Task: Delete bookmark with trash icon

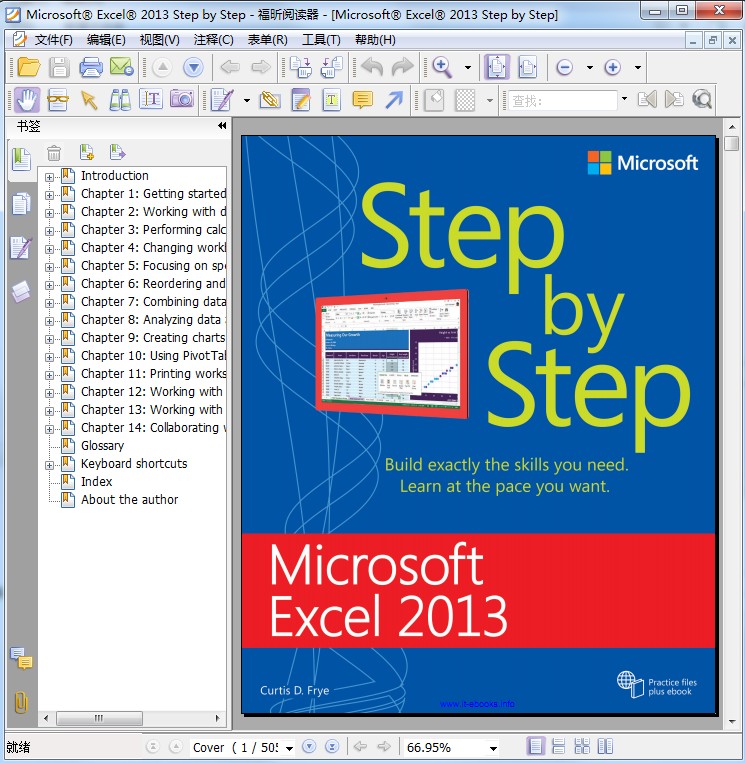Action: (x=54, y=153)
